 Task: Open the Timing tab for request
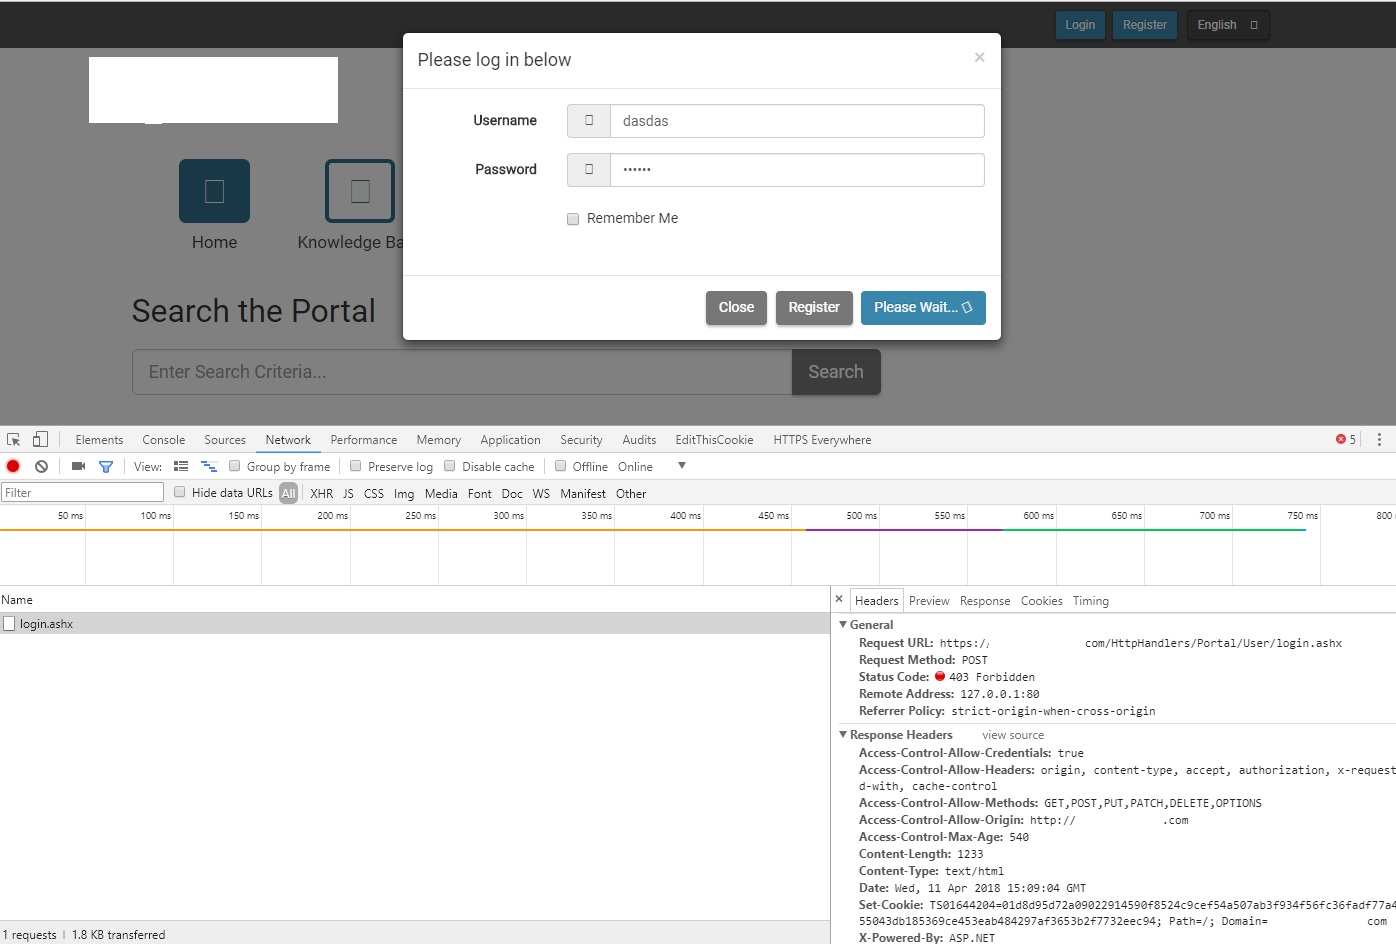tap(1090, 601)
